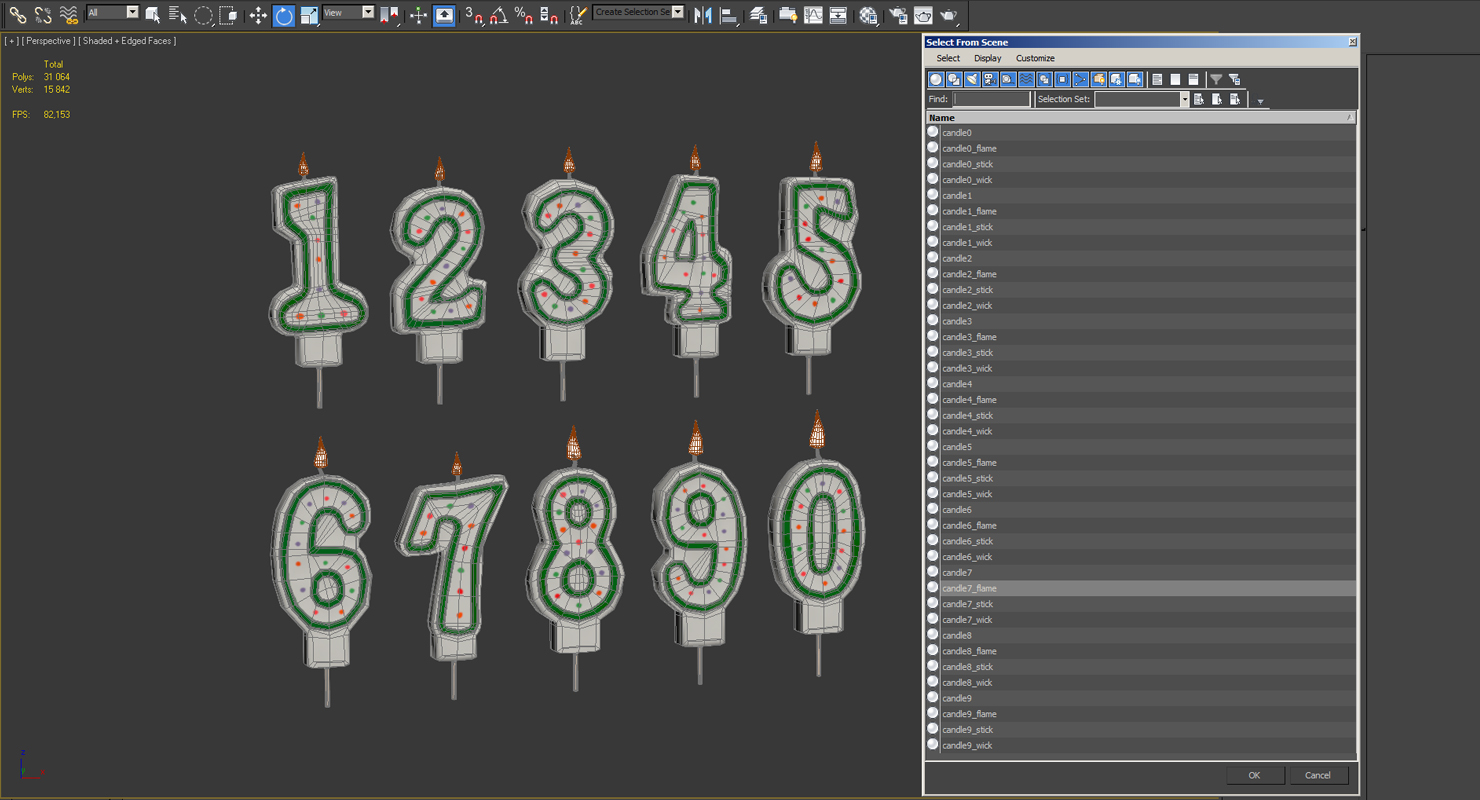Toggle the Display Bone Objects filter
The height and width of the screenshot is (800, 1480).
pyautogui.click(x=1080, y=79)
